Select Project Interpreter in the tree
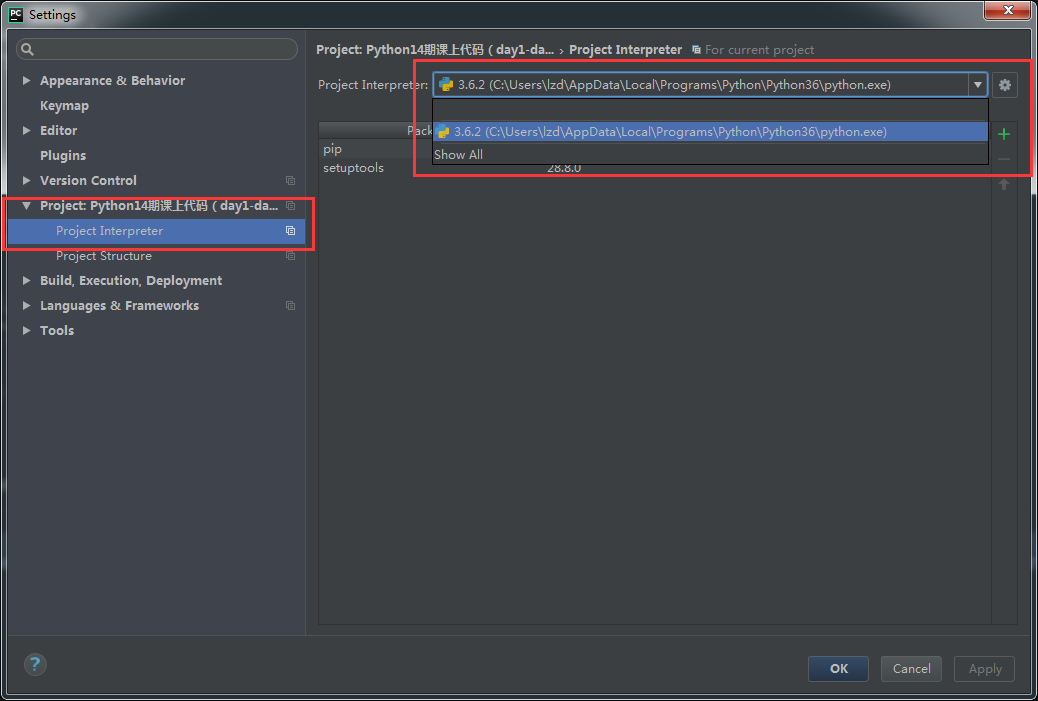 [x=156, y=230]
